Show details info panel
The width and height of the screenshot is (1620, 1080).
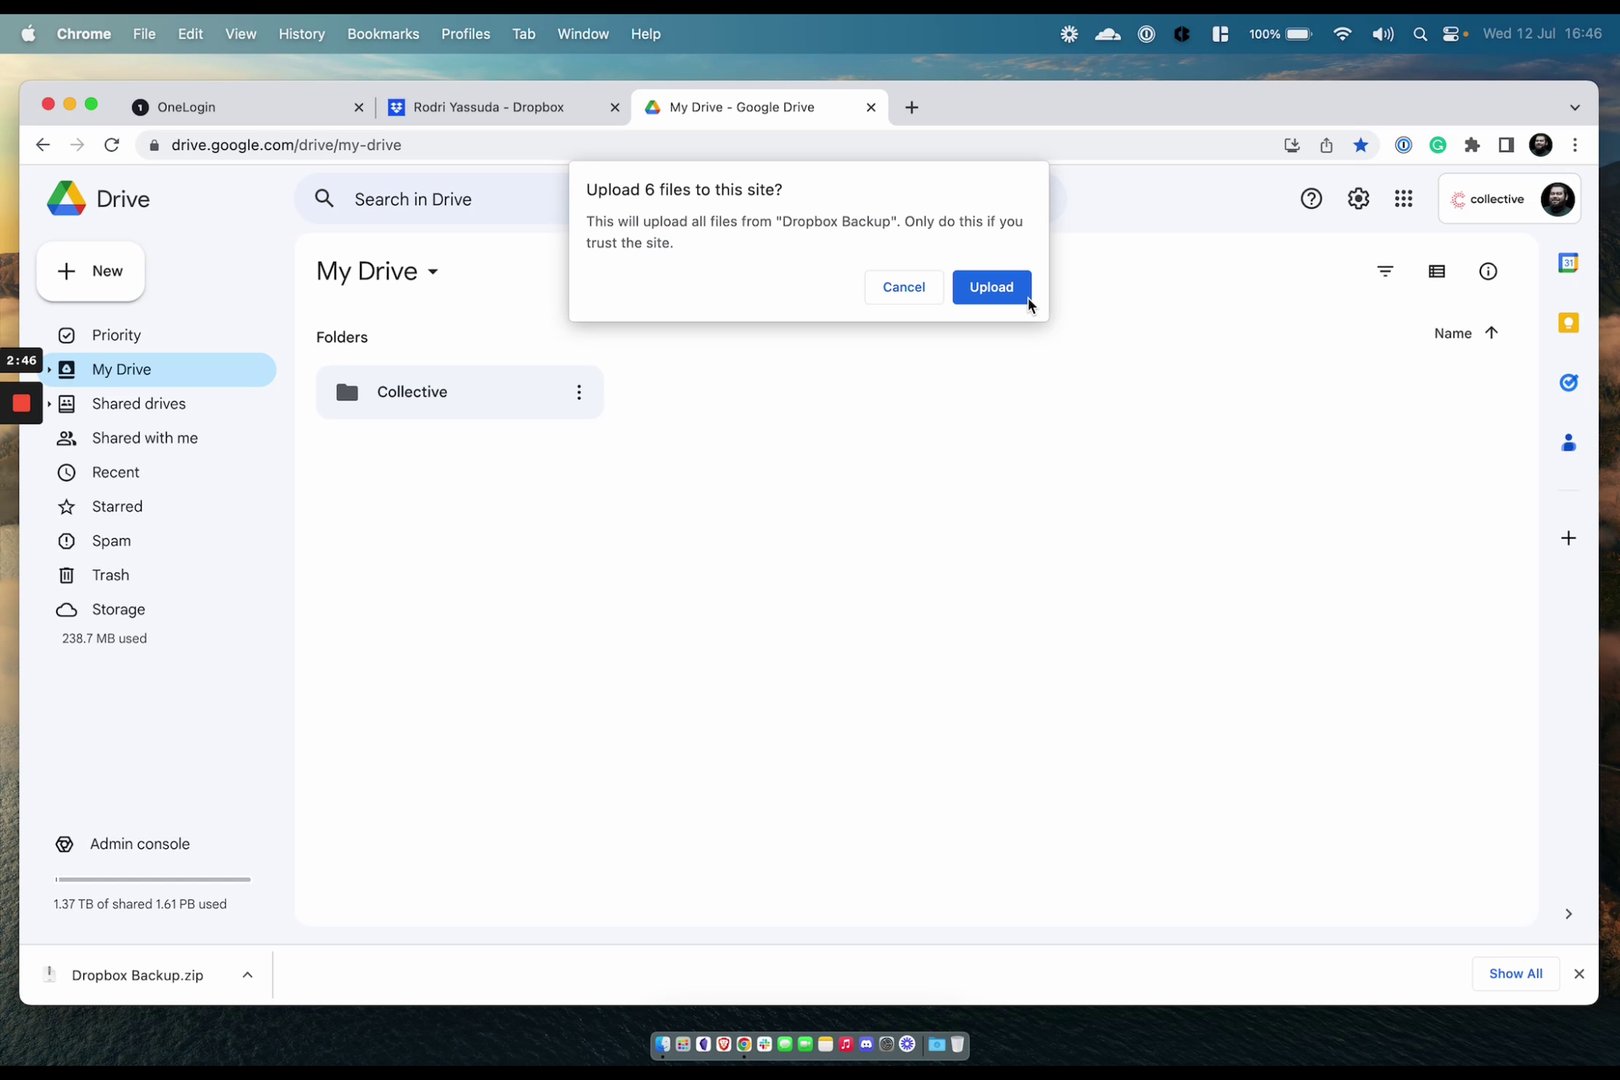coord(1488,271)
